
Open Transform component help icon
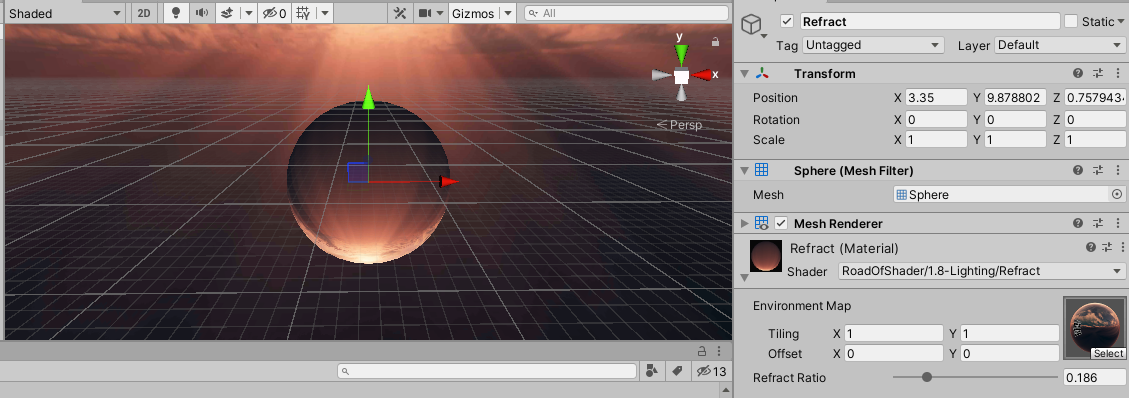[1078, 73]
